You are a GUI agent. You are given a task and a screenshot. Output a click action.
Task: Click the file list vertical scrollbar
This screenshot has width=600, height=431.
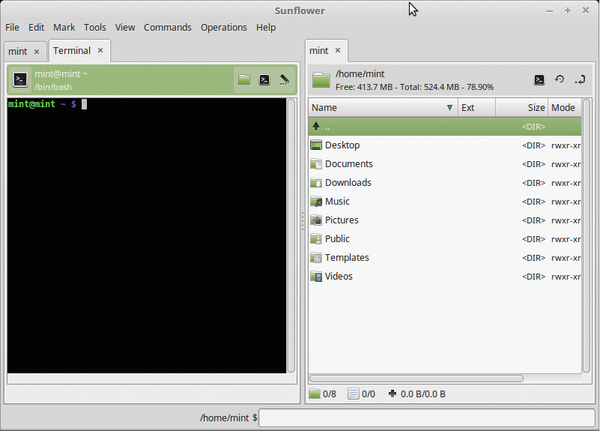pos(586,235)
